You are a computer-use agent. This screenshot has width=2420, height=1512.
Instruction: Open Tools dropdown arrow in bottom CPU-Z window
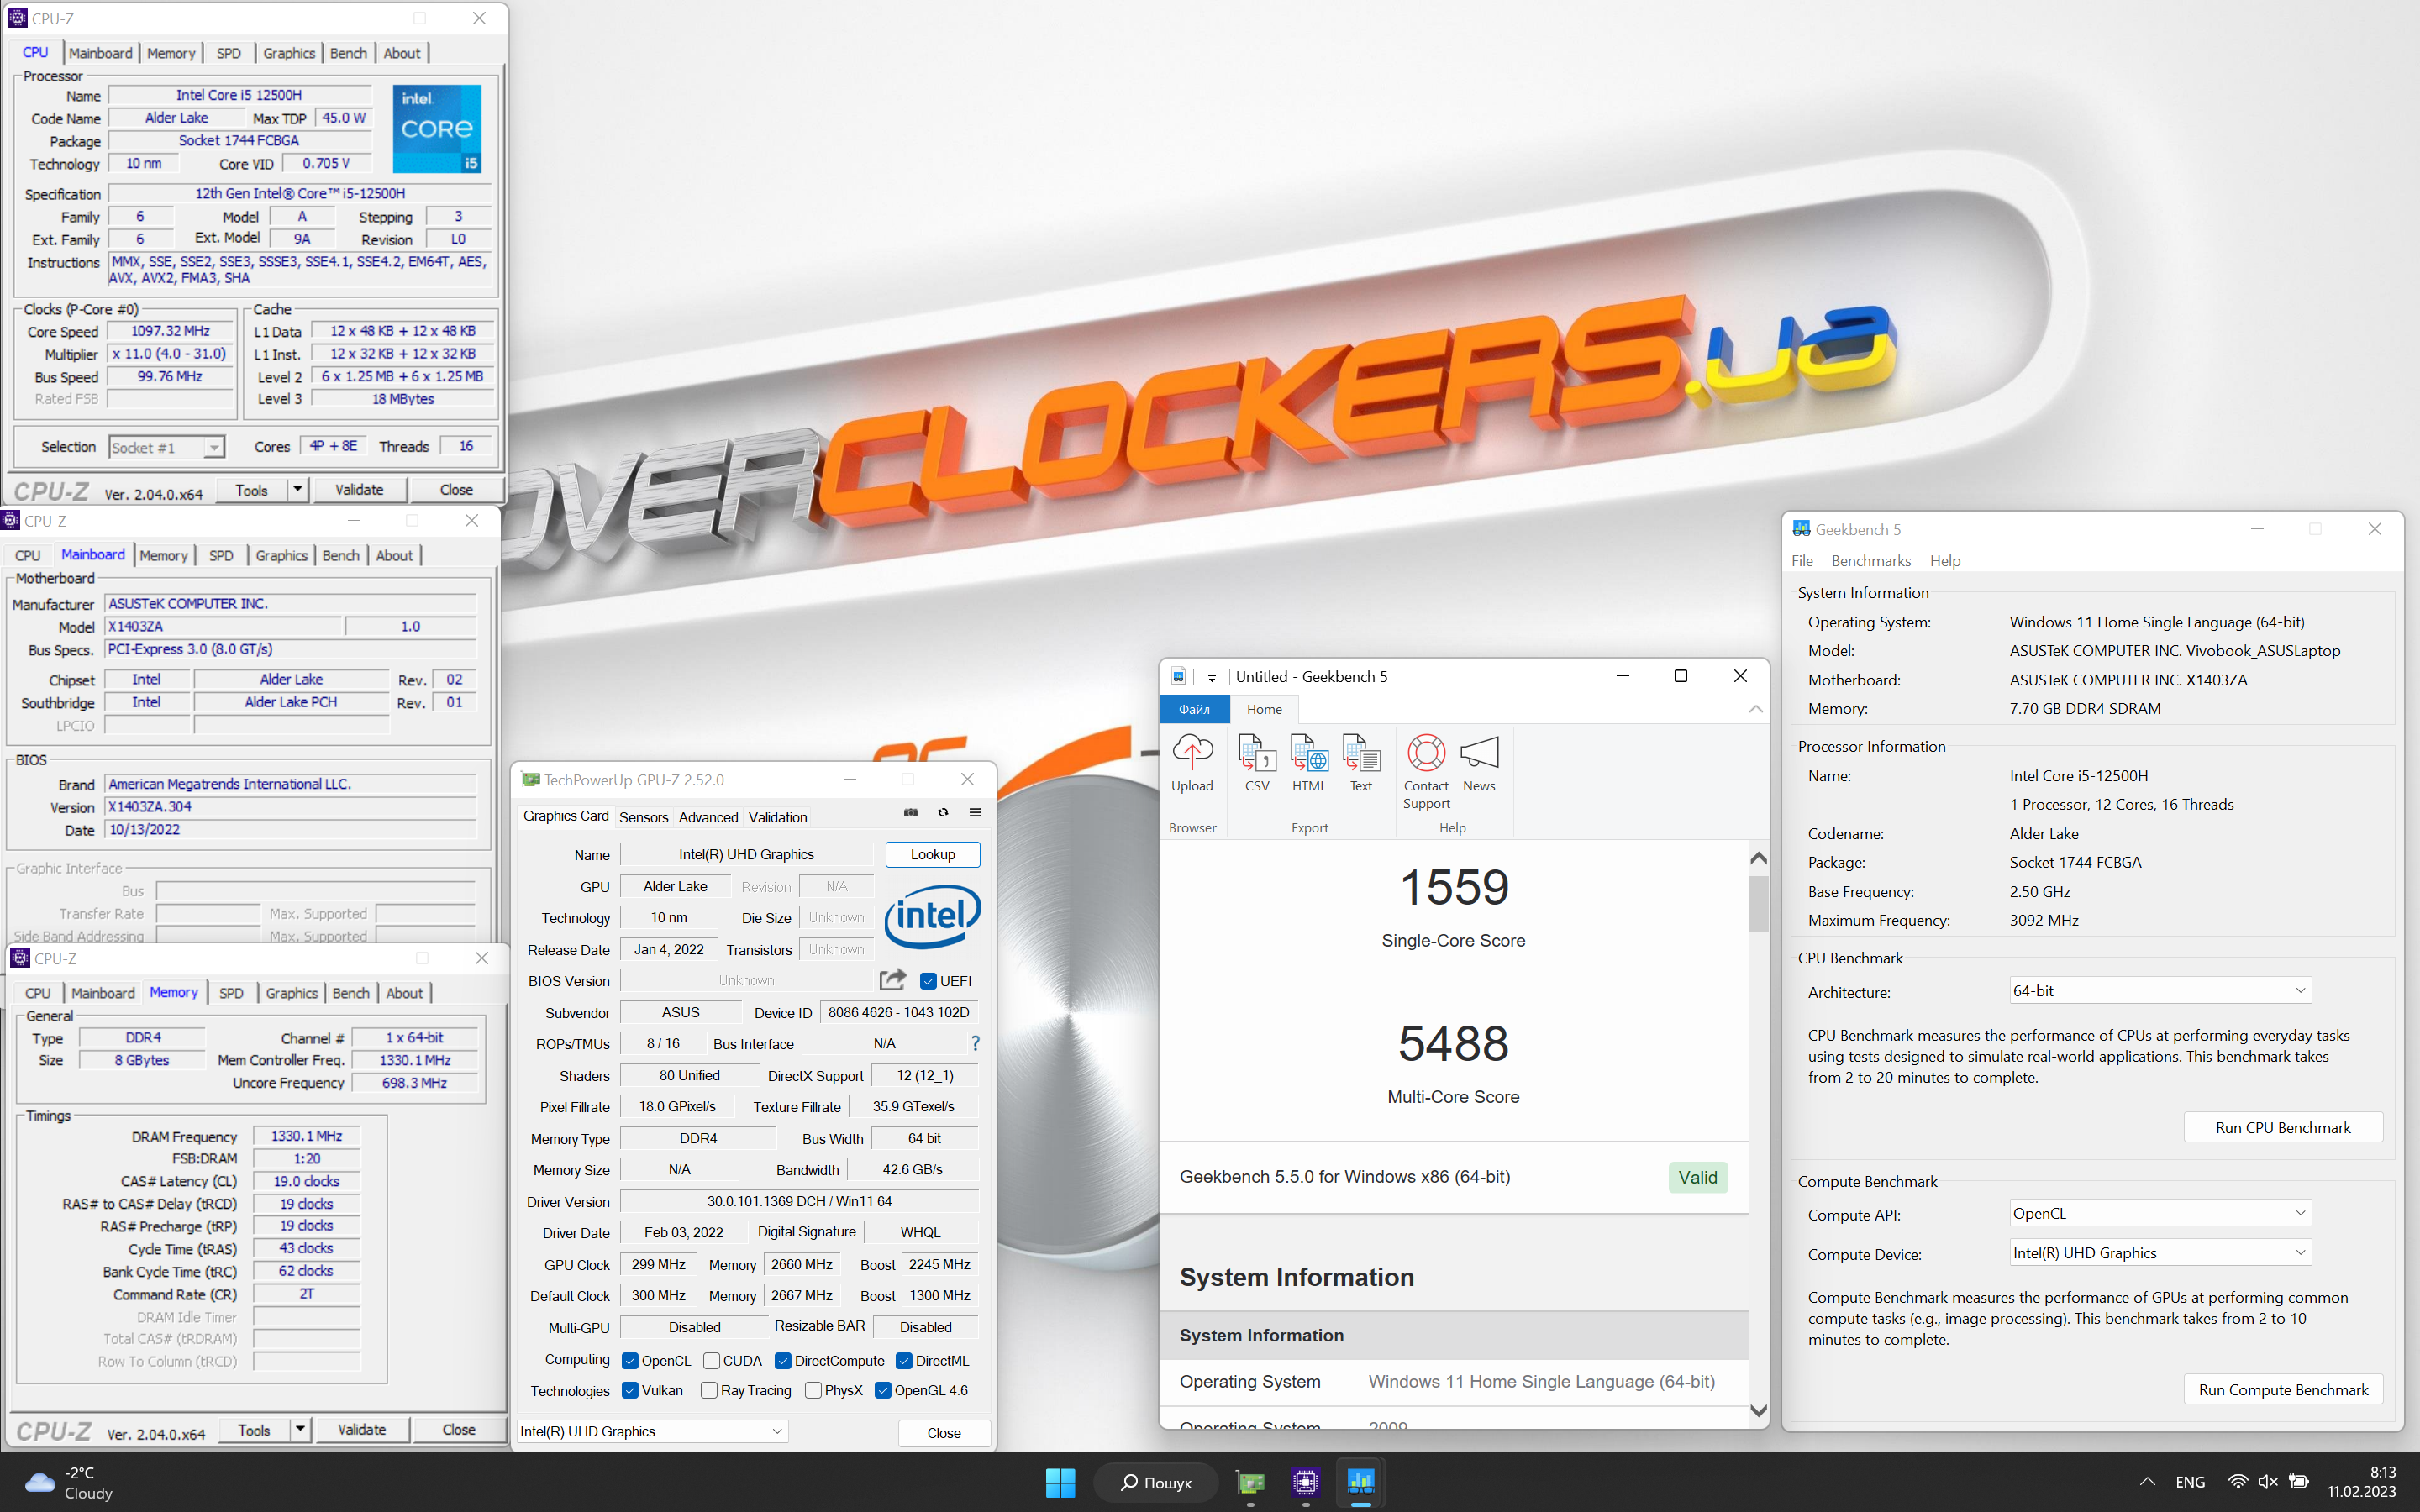tap(300, 1429)
